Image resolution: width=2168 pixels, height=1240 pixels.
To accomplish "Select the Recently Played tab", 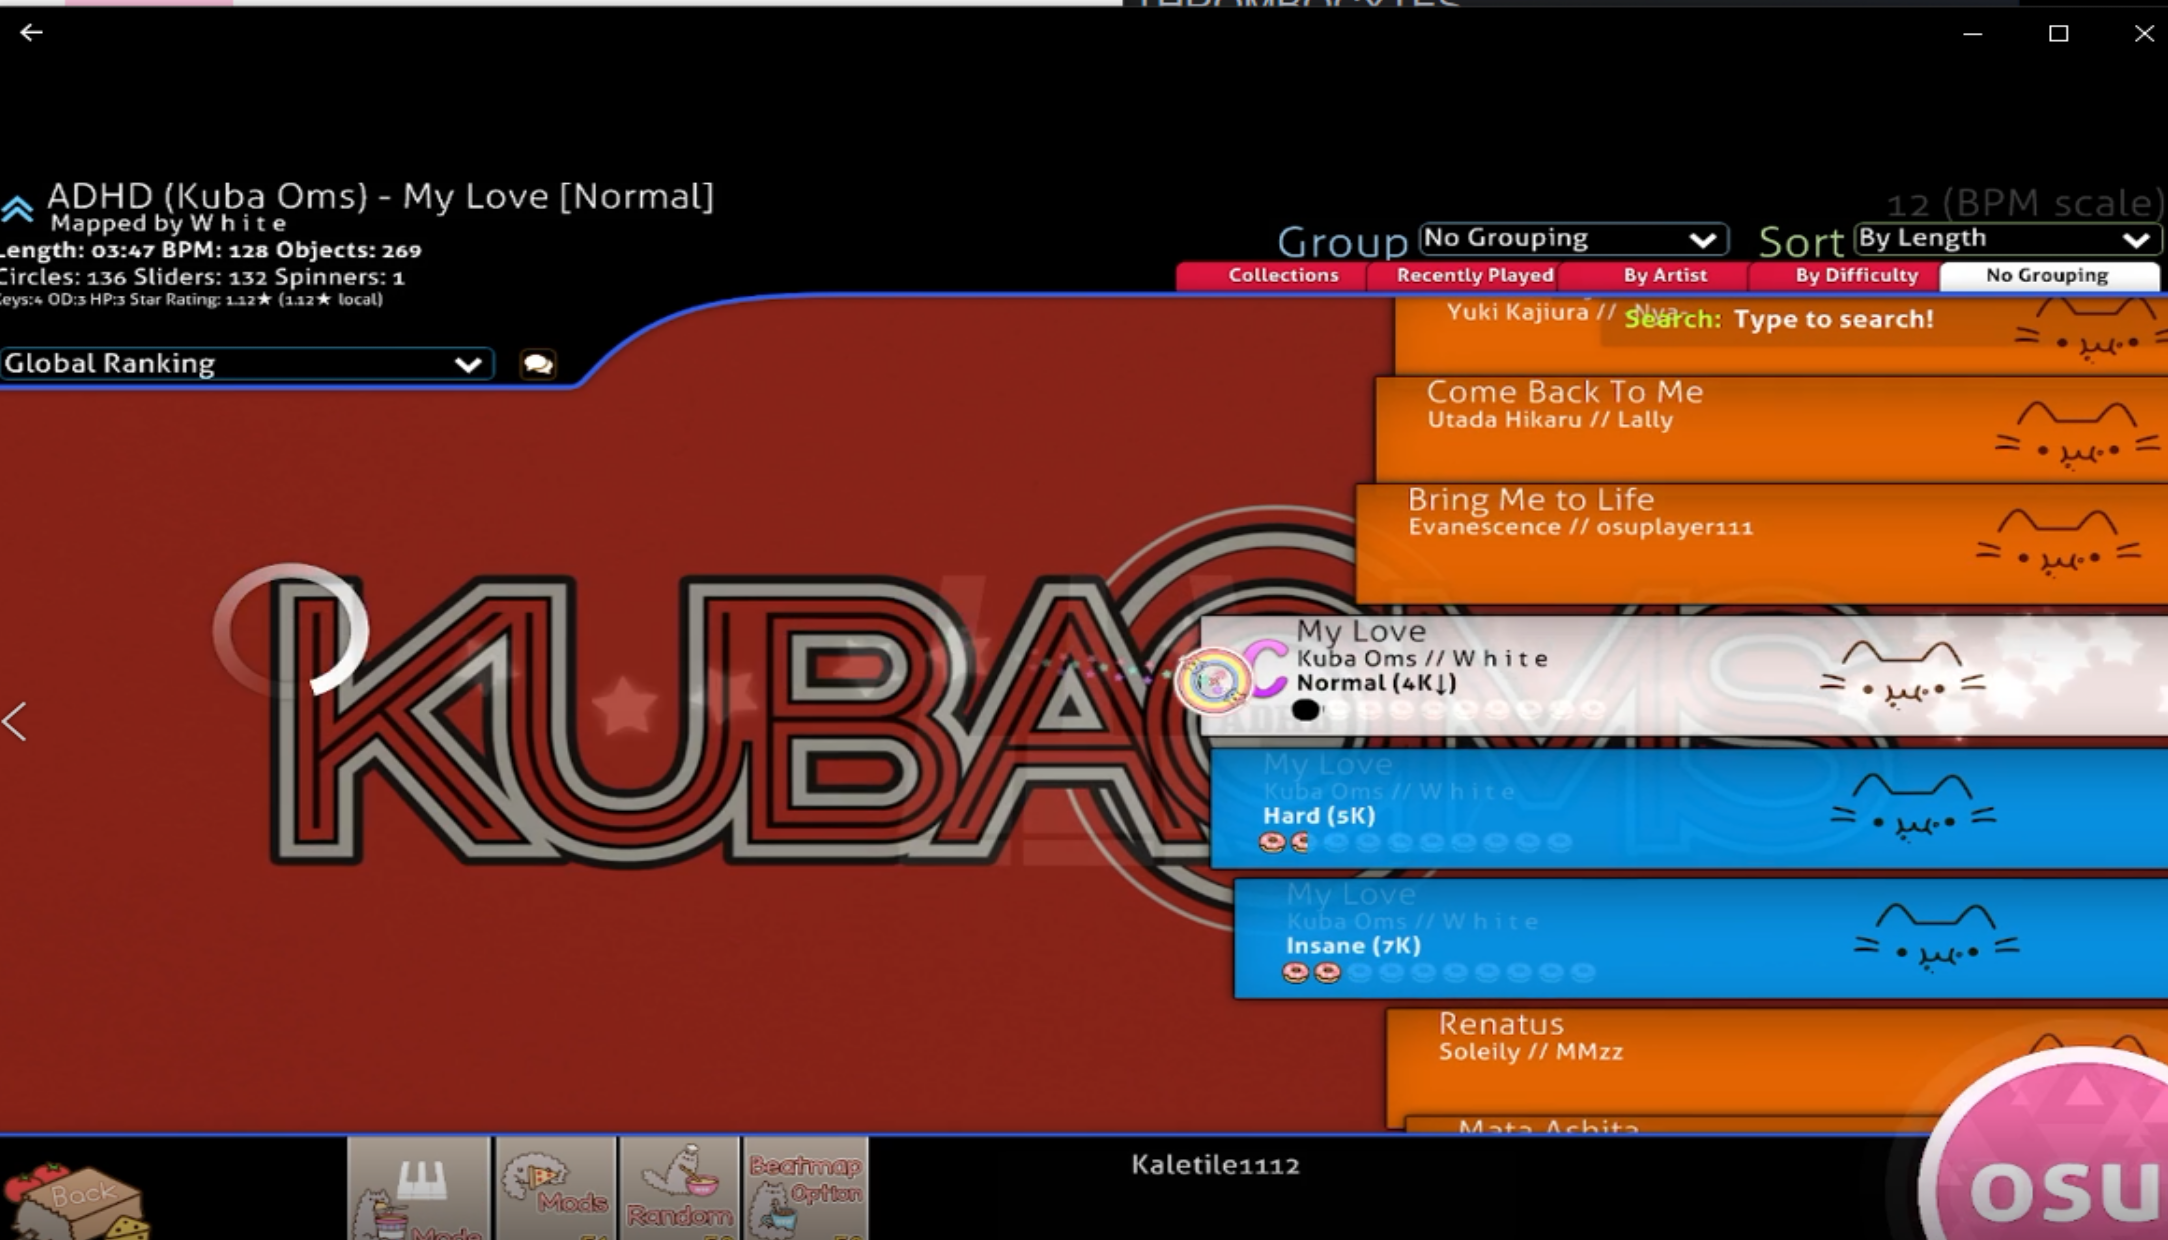I will point(1474,275).
